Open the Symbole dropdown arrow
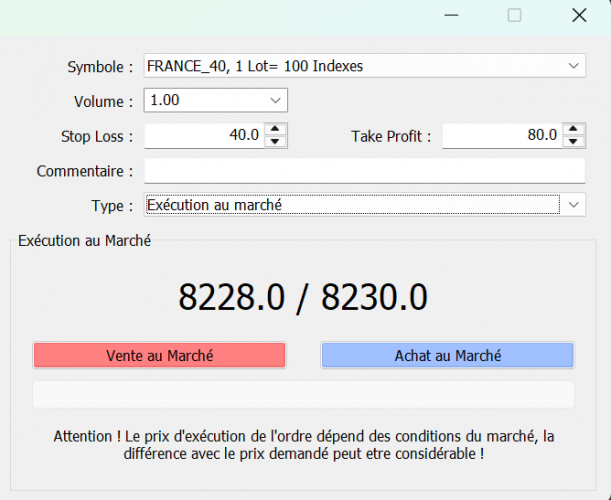 [x=573, y=66]
